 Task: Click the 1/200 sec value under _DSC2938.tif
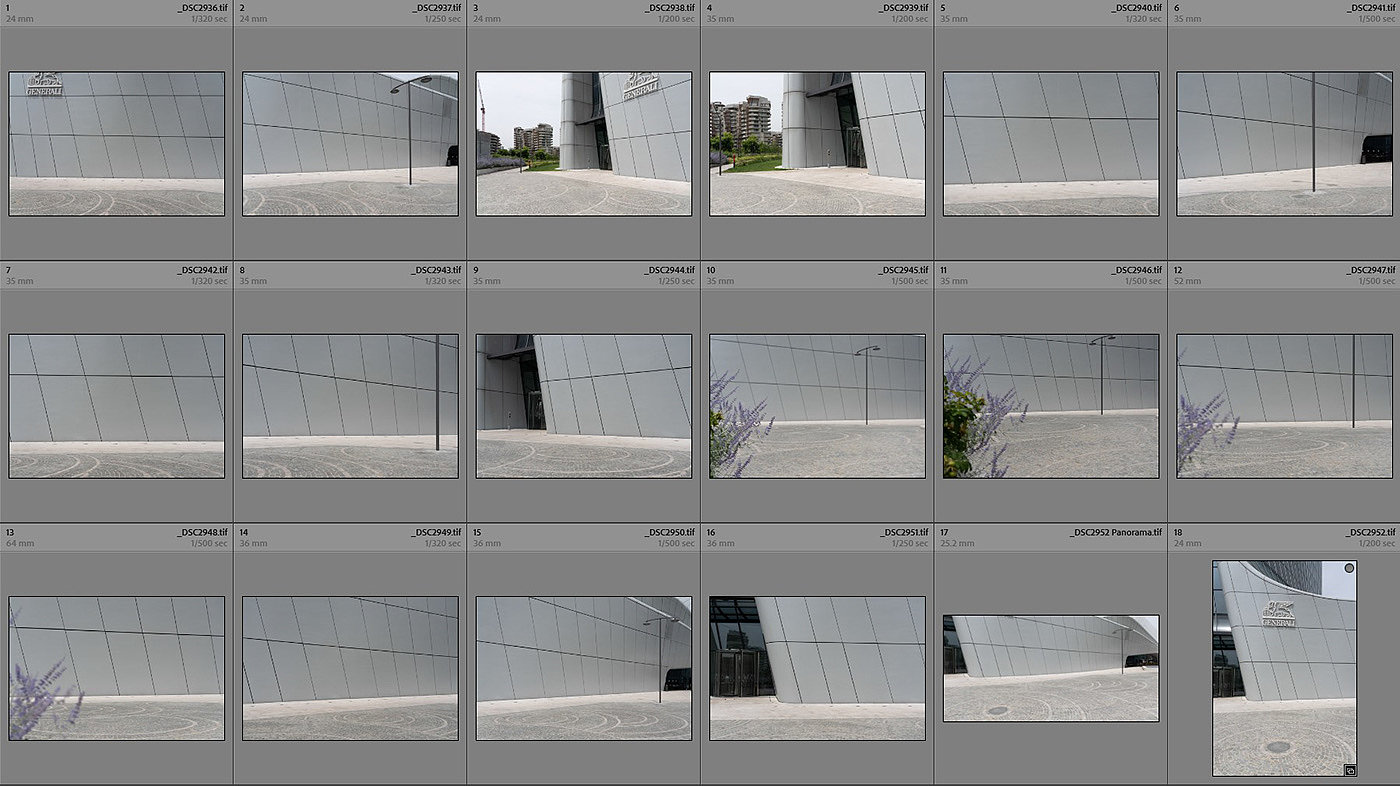coord(677,19)
